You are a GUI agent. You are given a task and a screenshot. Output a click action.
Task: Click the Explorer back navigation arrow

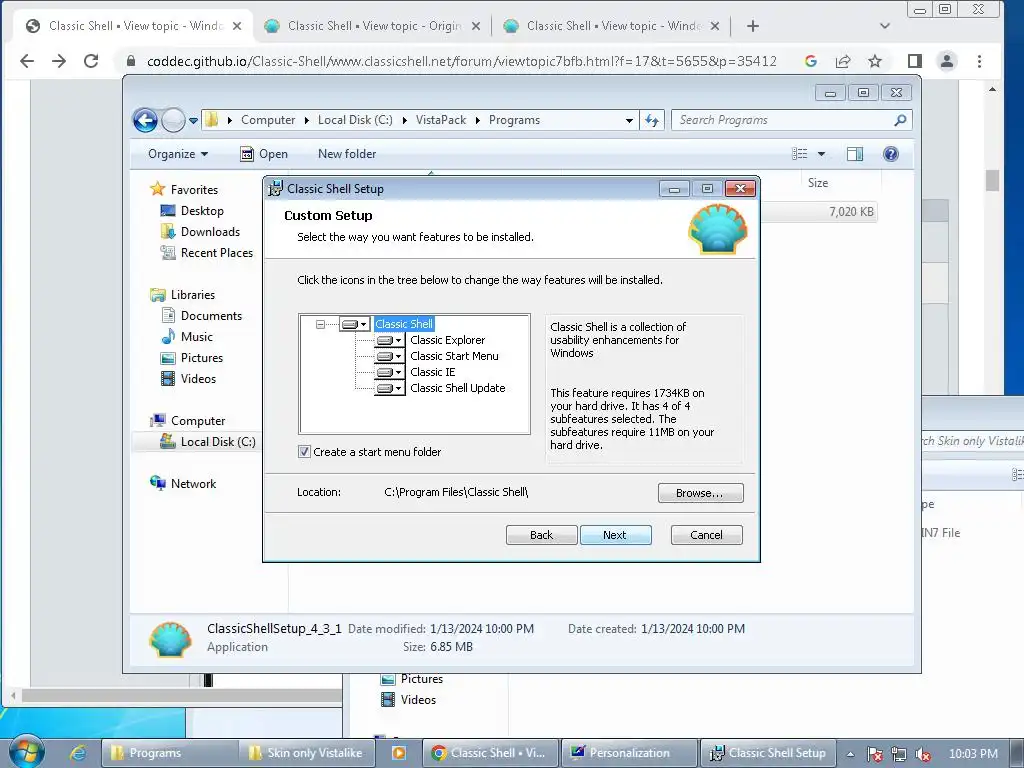[145, 120]
